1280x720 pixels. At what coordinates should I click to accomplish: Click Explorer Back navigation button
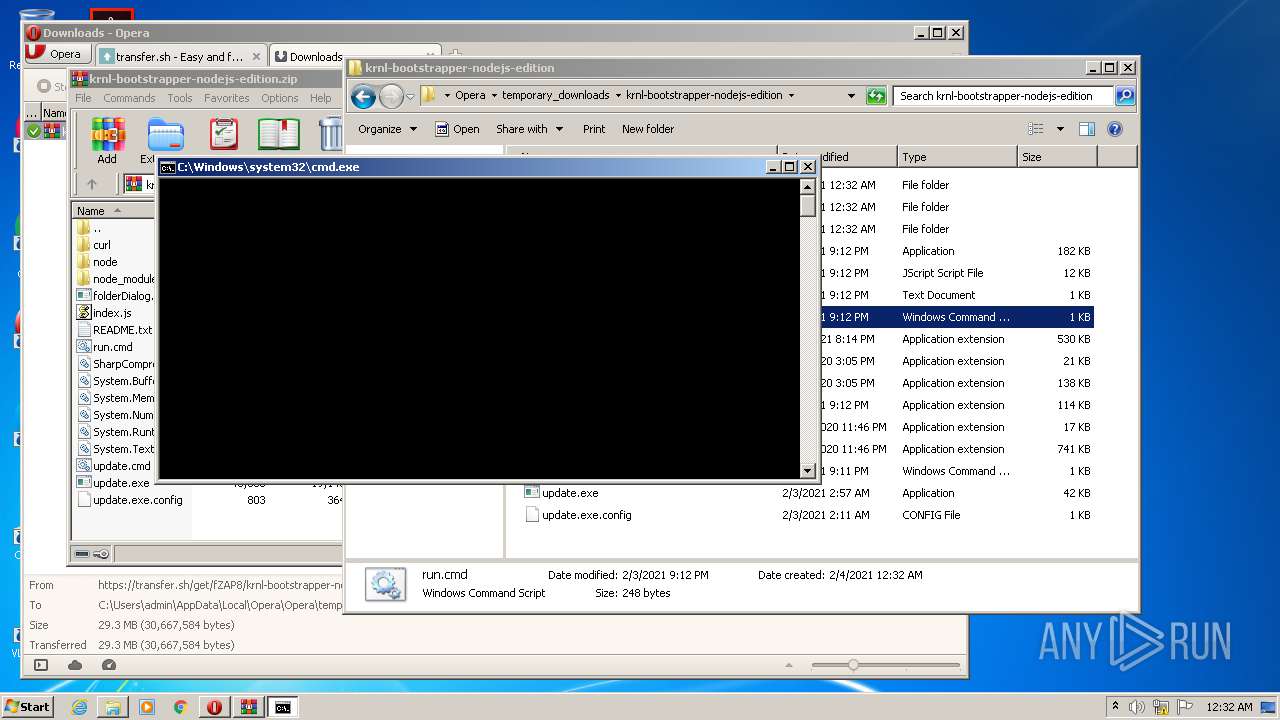[x=363, y=96]
